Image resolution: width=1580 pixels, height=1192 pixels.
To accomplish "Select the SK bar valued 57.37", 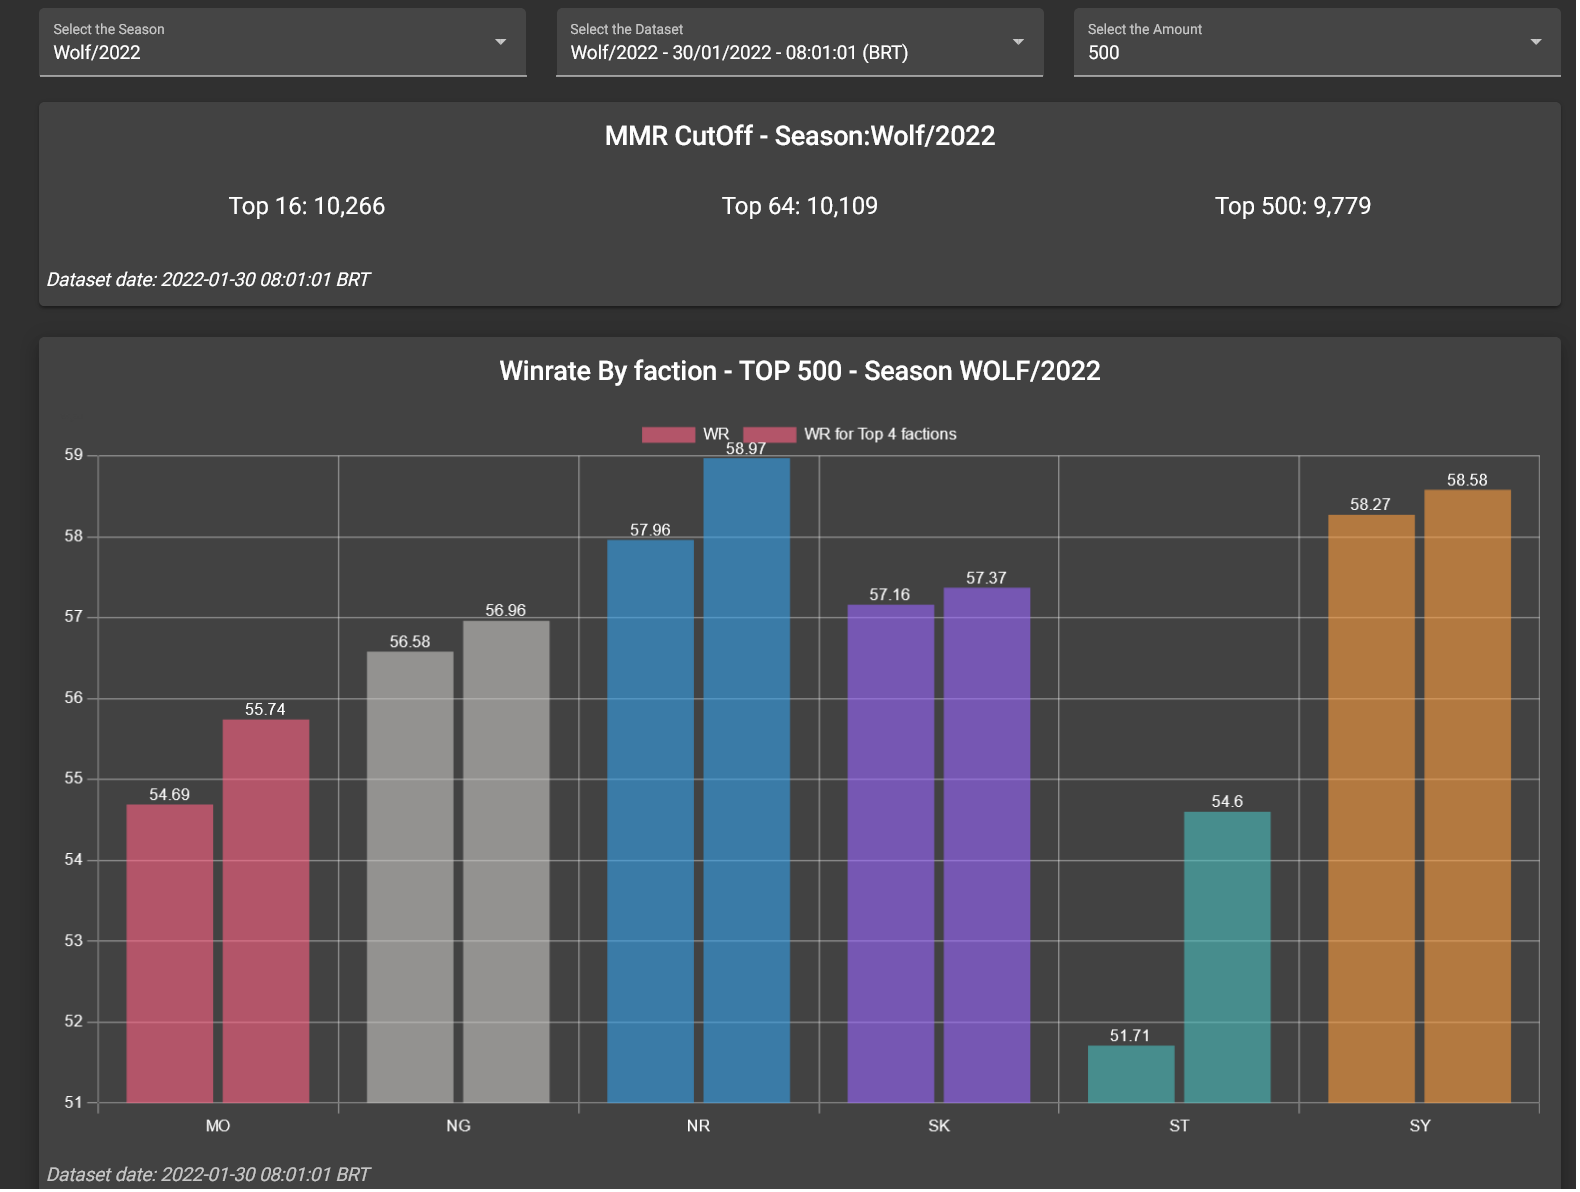I will [987, 845].
